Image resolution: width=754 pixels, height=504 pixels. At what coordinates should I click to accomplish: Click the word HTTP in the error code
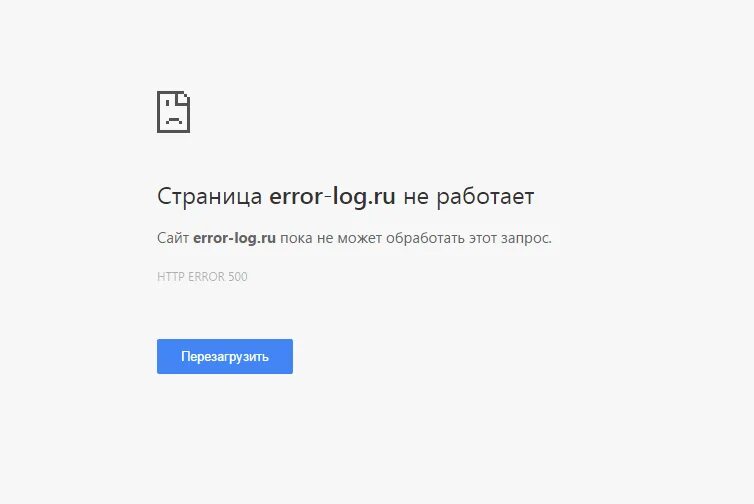tap(171, 277)
